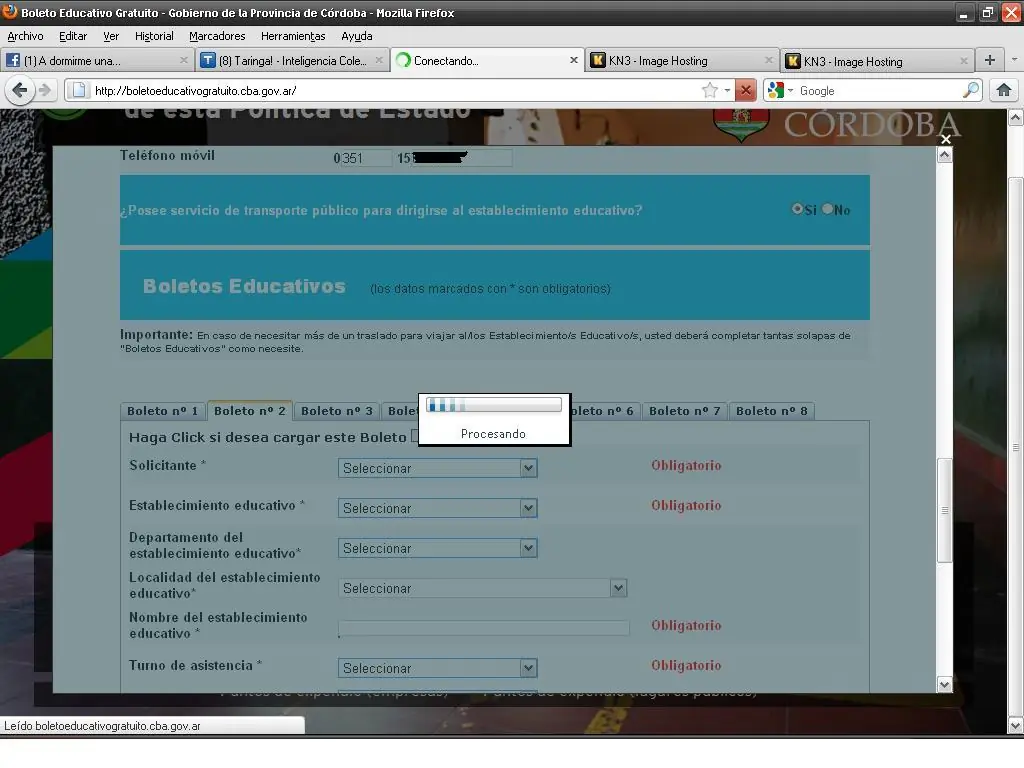Select the No radio option
This screenshot has height=768, width=1024.
click(x=827, y=209)
